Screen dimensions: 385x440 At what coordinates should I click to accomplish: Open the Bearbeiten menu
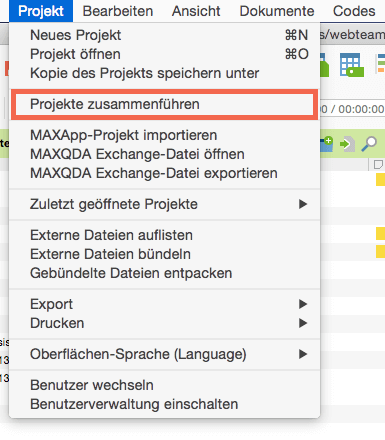(x=118, y=11)
